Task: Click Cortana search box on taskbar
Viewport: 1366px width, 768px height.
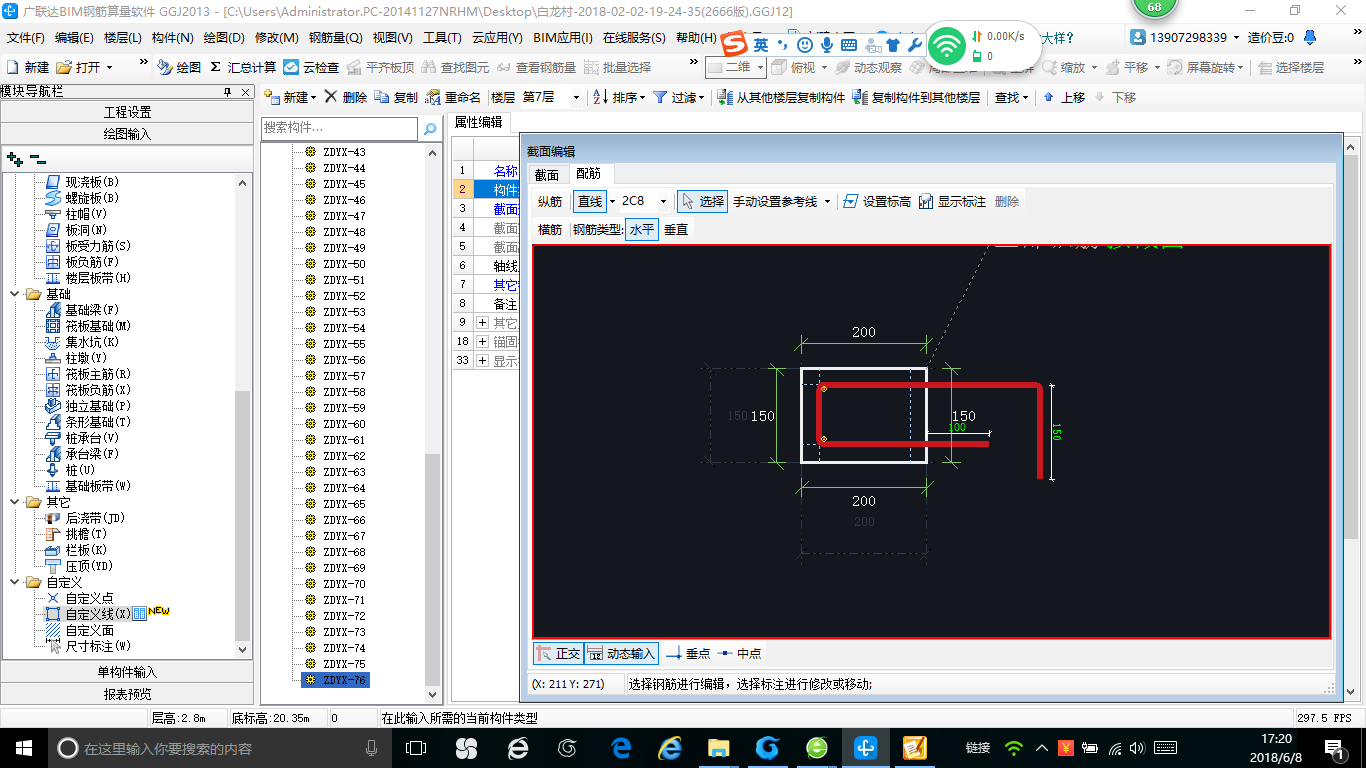Action: (x=219, y=747)
